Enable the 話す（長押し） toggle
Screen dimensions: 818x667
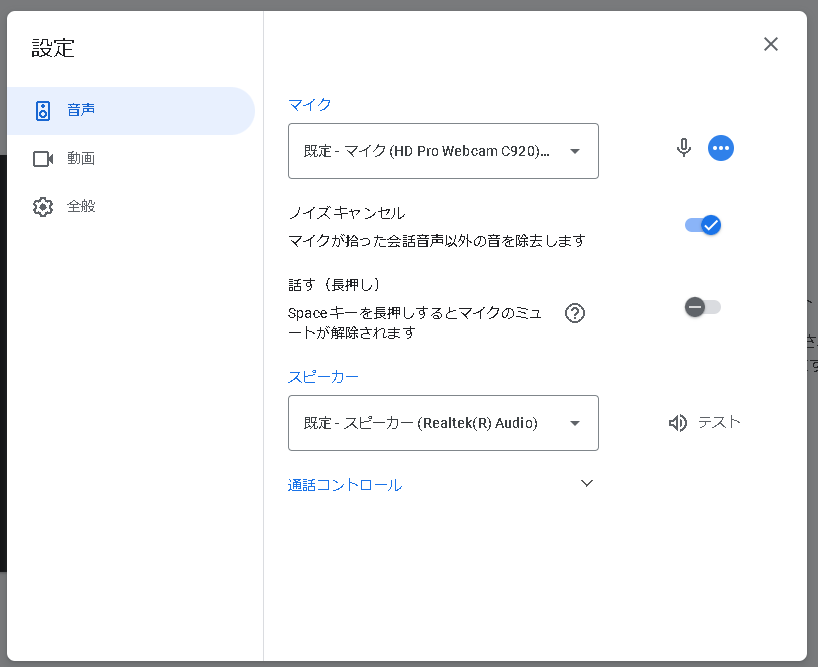tap(703, 307)
